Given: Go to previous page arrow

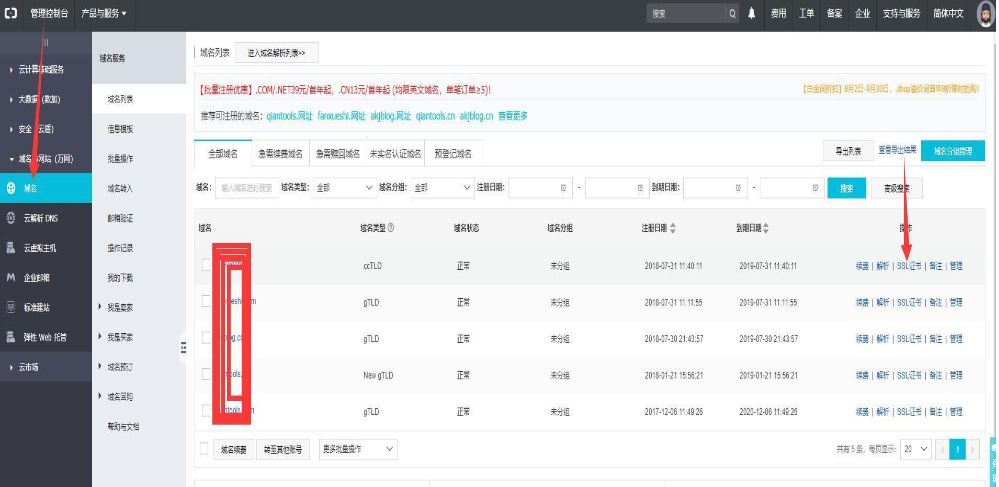Looking at the screenshot, I should tap(942, 449).
